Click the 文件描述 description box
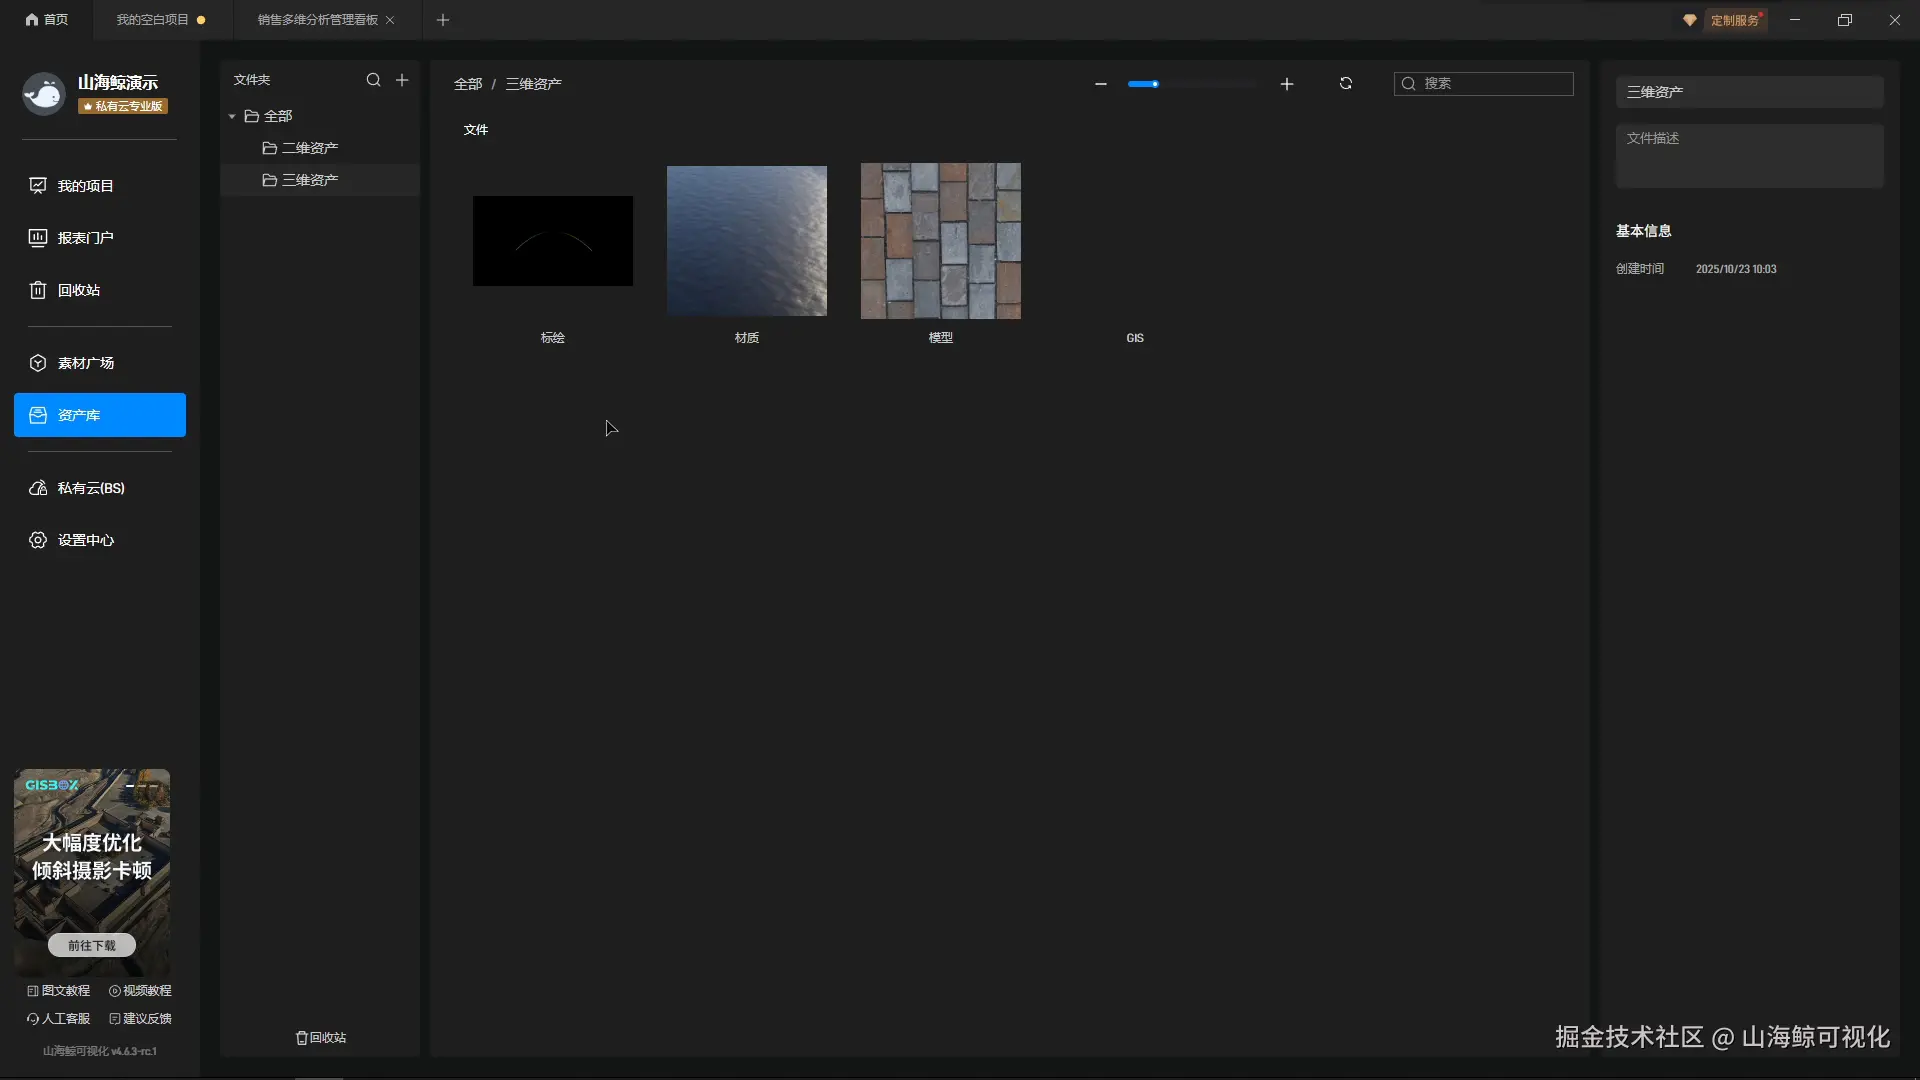This screenshot has width=1920, height=1080. [x=1750, y=156]
